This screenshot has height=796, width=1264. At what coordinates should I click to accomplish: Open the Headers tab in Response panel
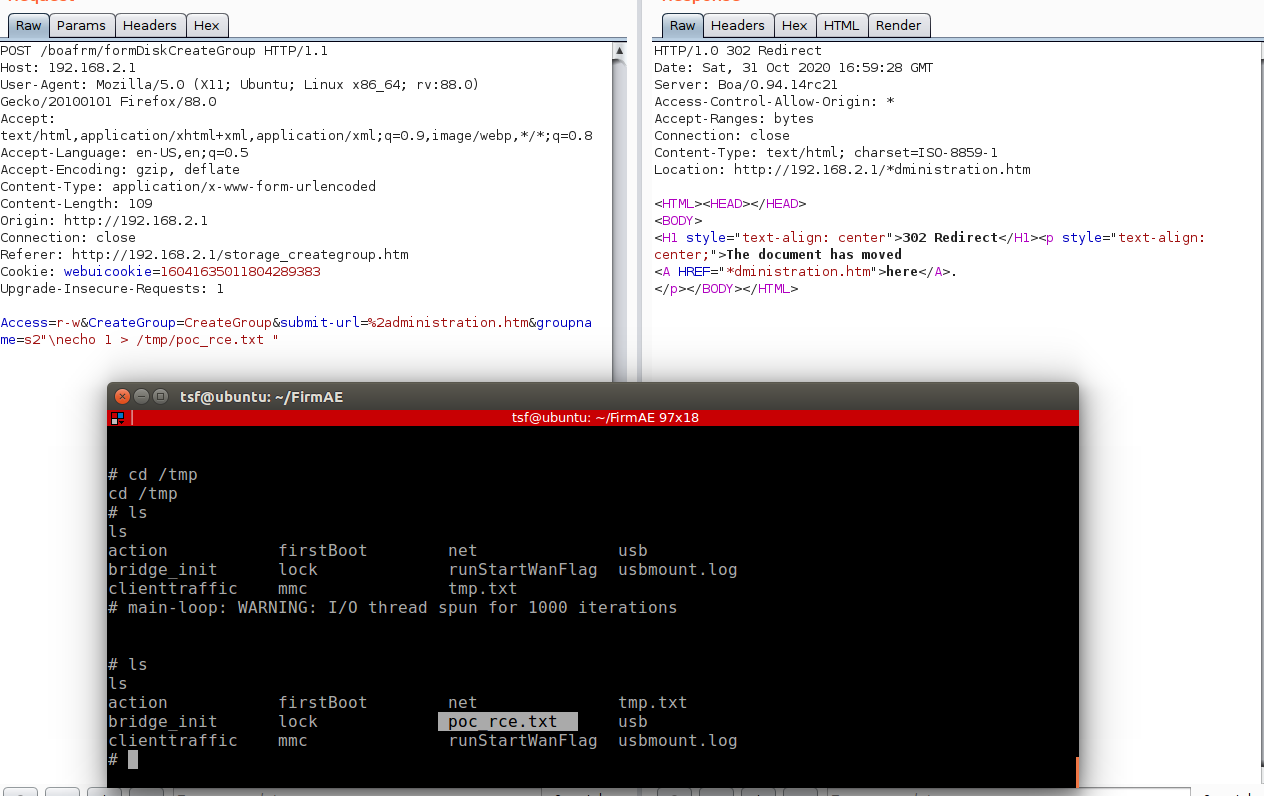click(738, 25)
